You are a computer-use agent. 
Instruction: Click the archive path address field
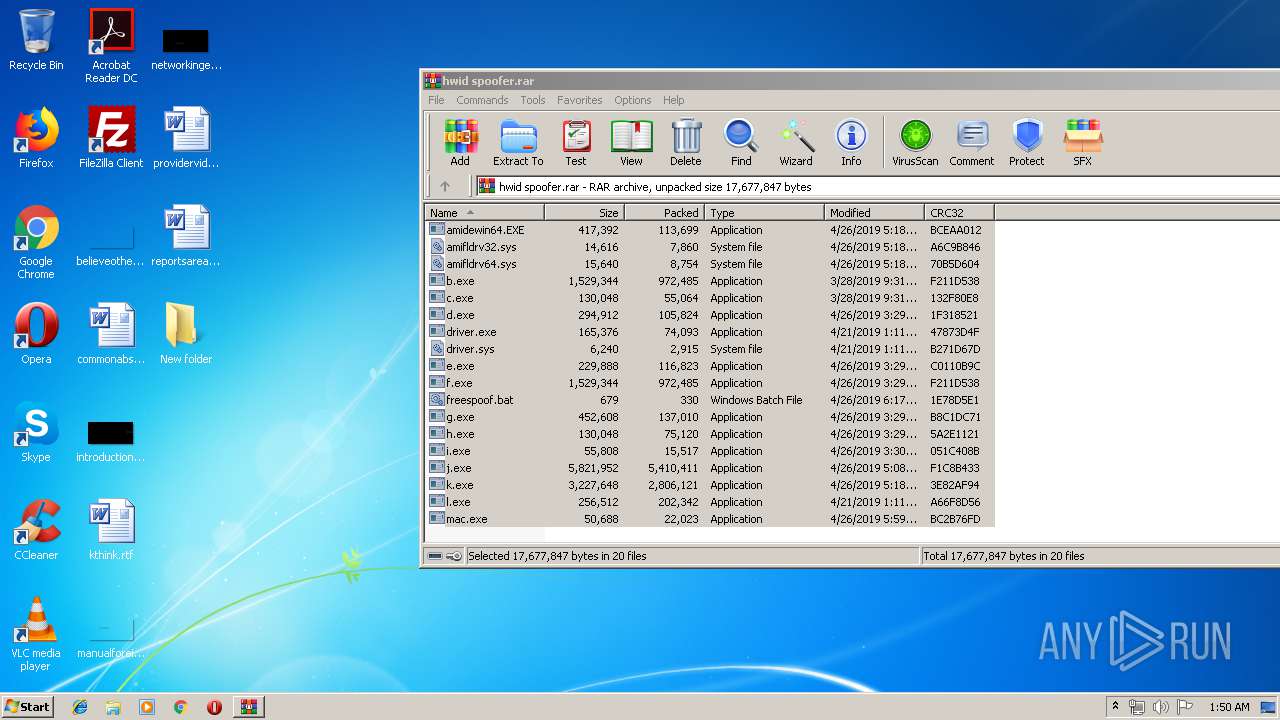pyautogui.click(x=877, y=186)
